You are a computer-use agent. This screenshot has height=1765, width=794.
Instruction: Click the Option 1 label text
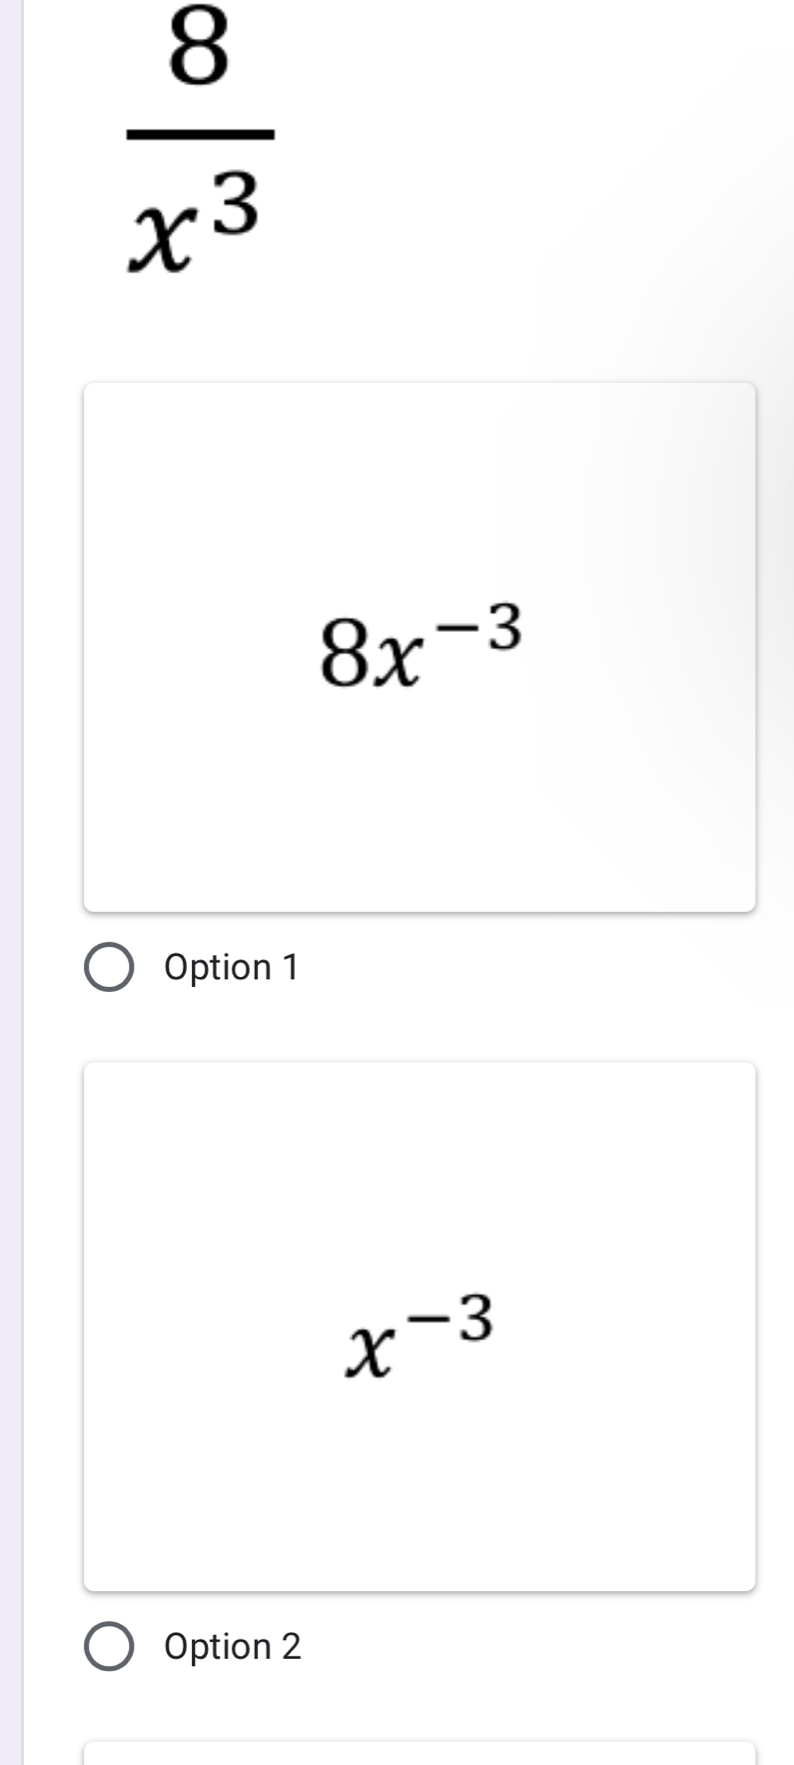coord(232,966)
